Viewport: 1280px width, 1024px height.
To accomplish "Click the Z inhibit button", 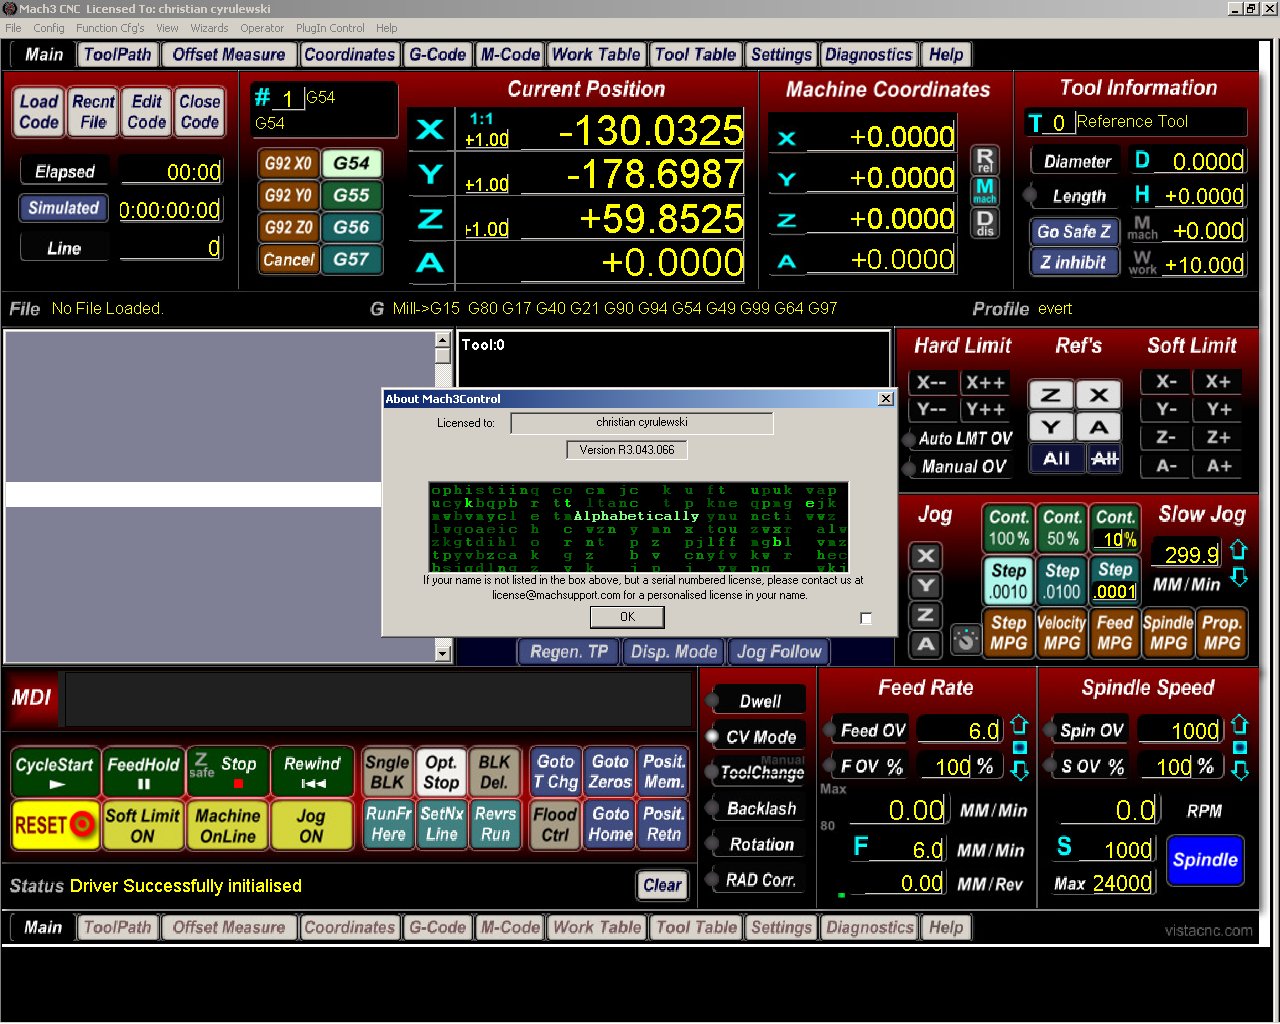I will pyautogui.click(x=1074, y=262).
